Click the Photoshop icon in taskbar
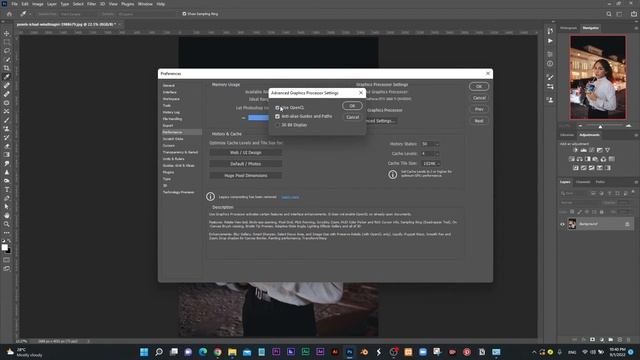640x360 pixels. [349, 352]
